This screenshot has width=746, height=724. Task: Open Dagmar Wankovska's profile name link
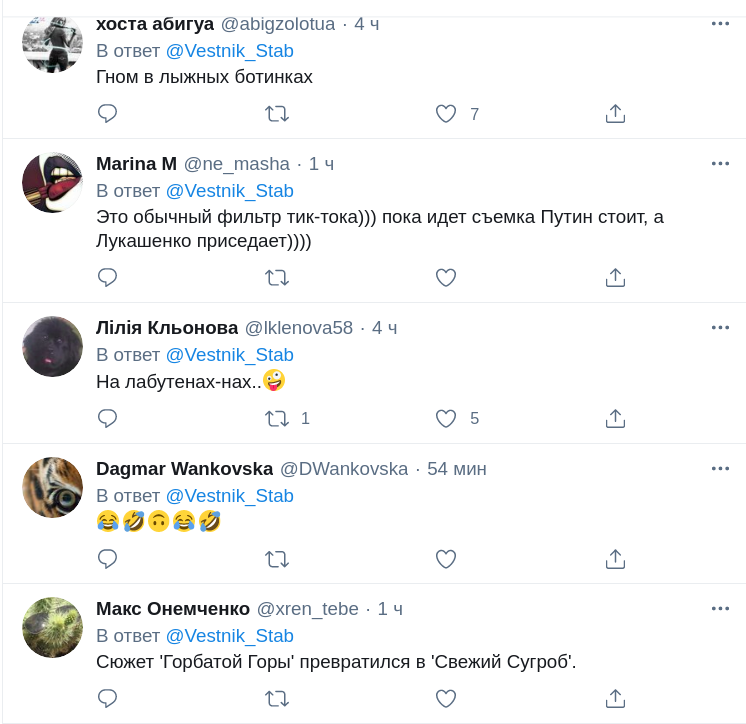(x=184, y=469)
